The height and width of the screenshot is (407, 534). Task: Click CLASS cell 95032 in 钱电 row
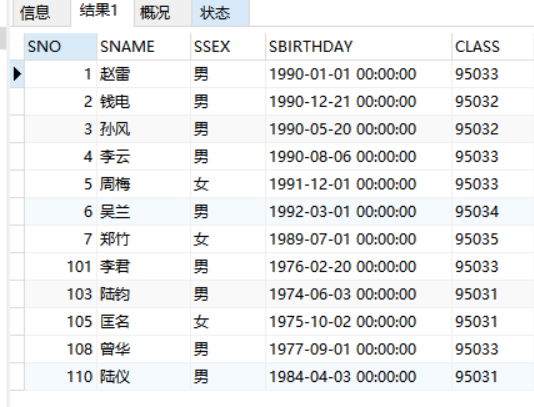(x=493, y=102)
